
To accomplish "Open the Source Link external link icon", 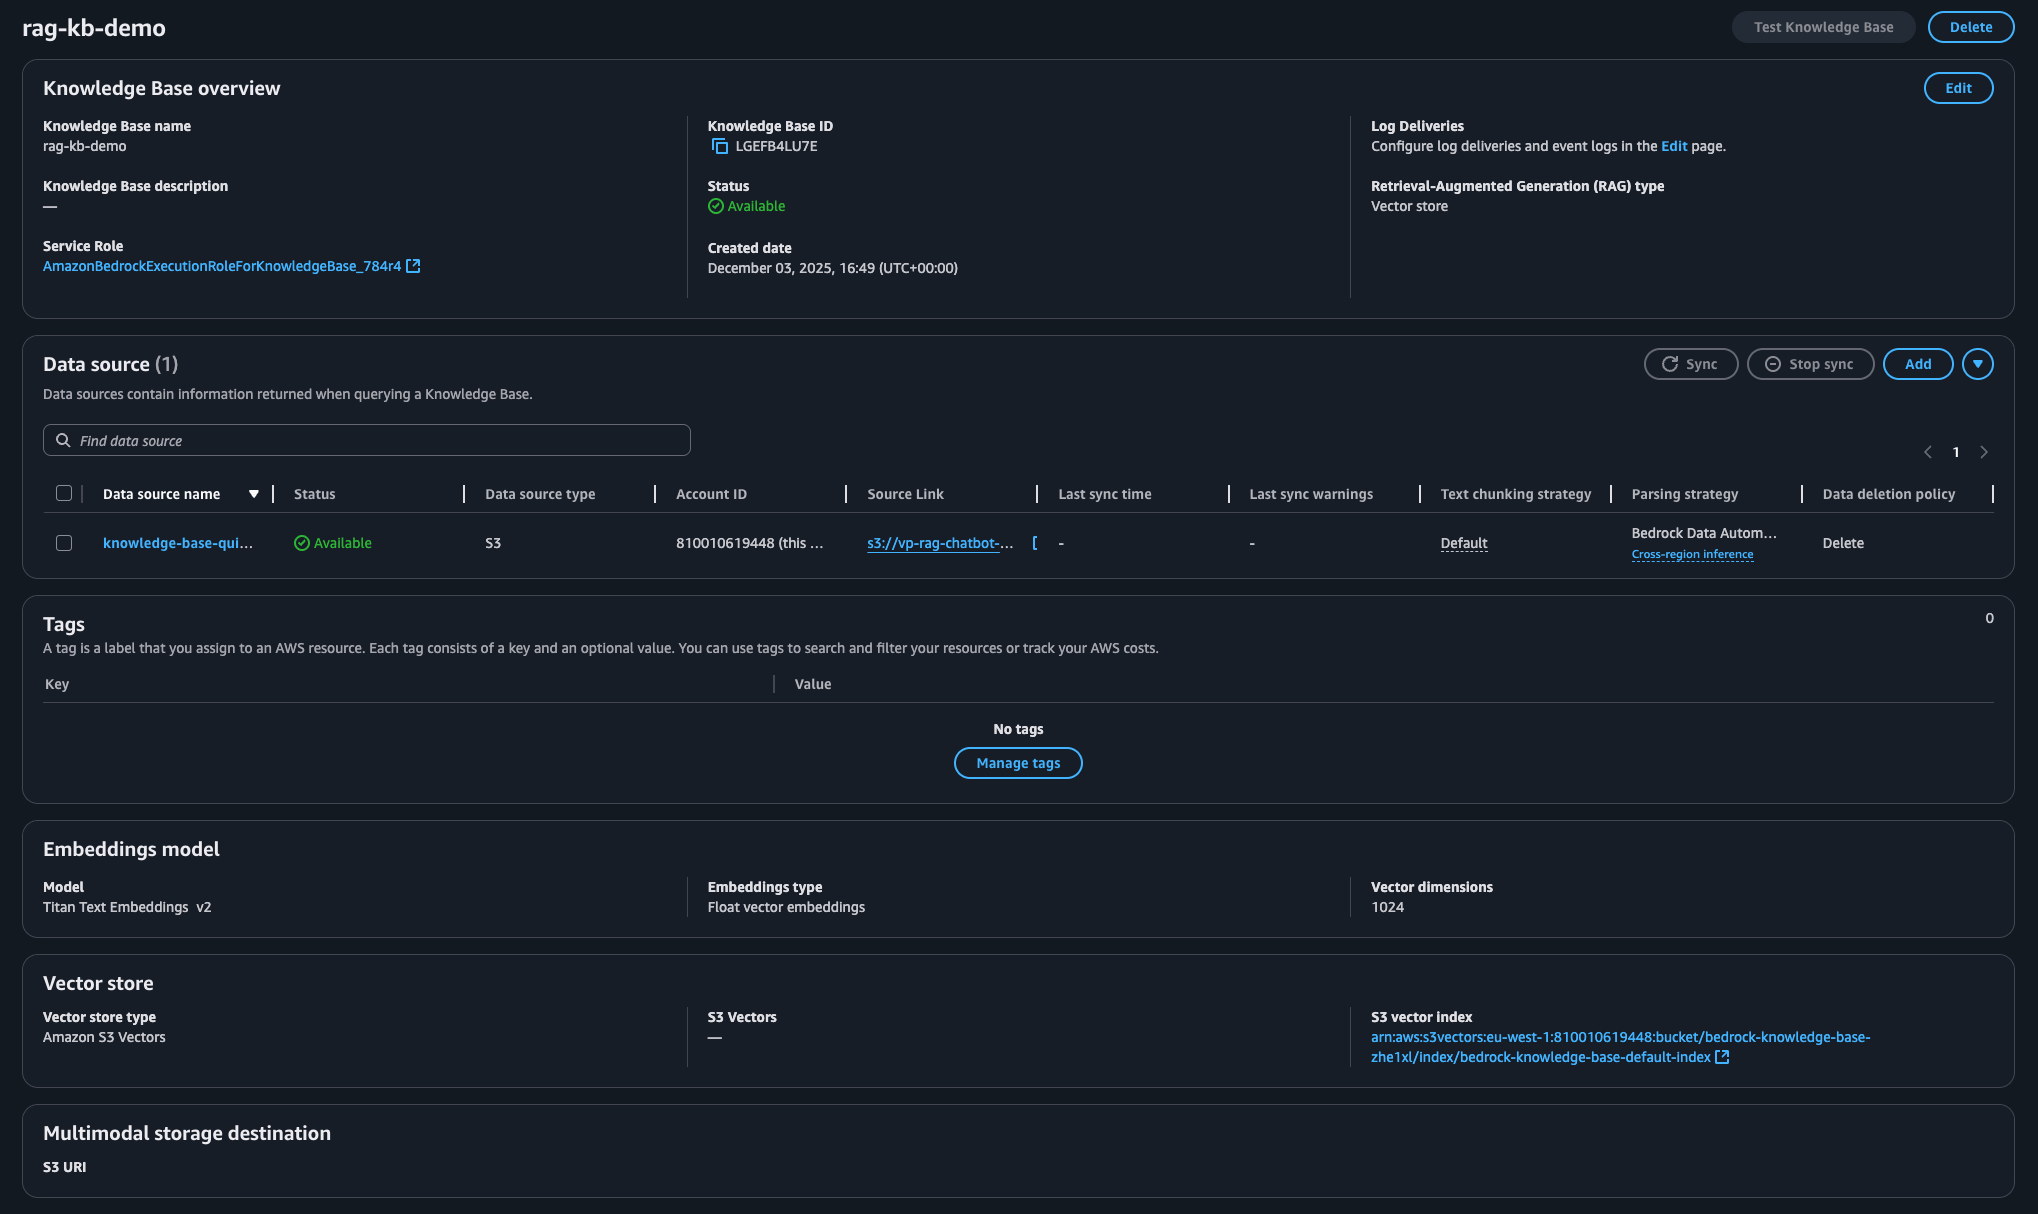I will tap(1035, 543).
